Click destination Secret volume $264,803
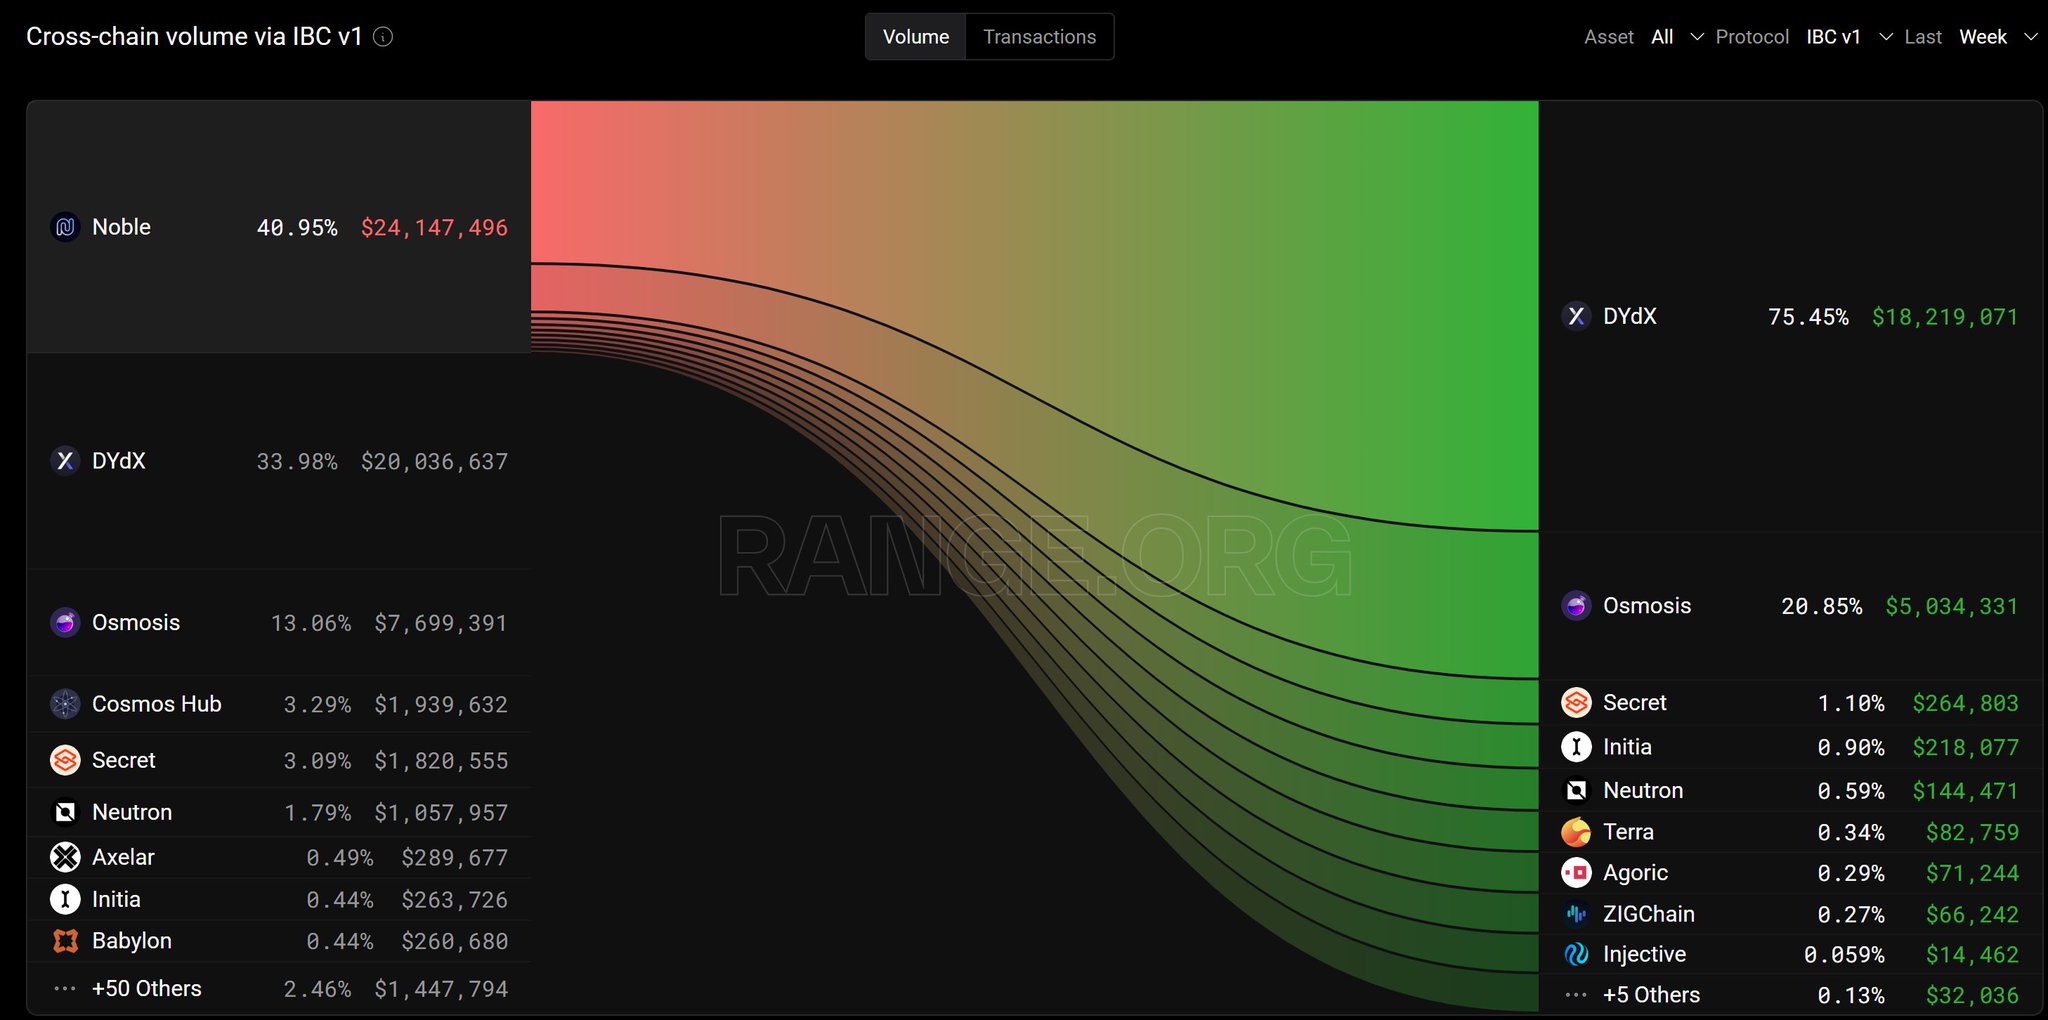2048x1020 pixels. coord(1965,704)
